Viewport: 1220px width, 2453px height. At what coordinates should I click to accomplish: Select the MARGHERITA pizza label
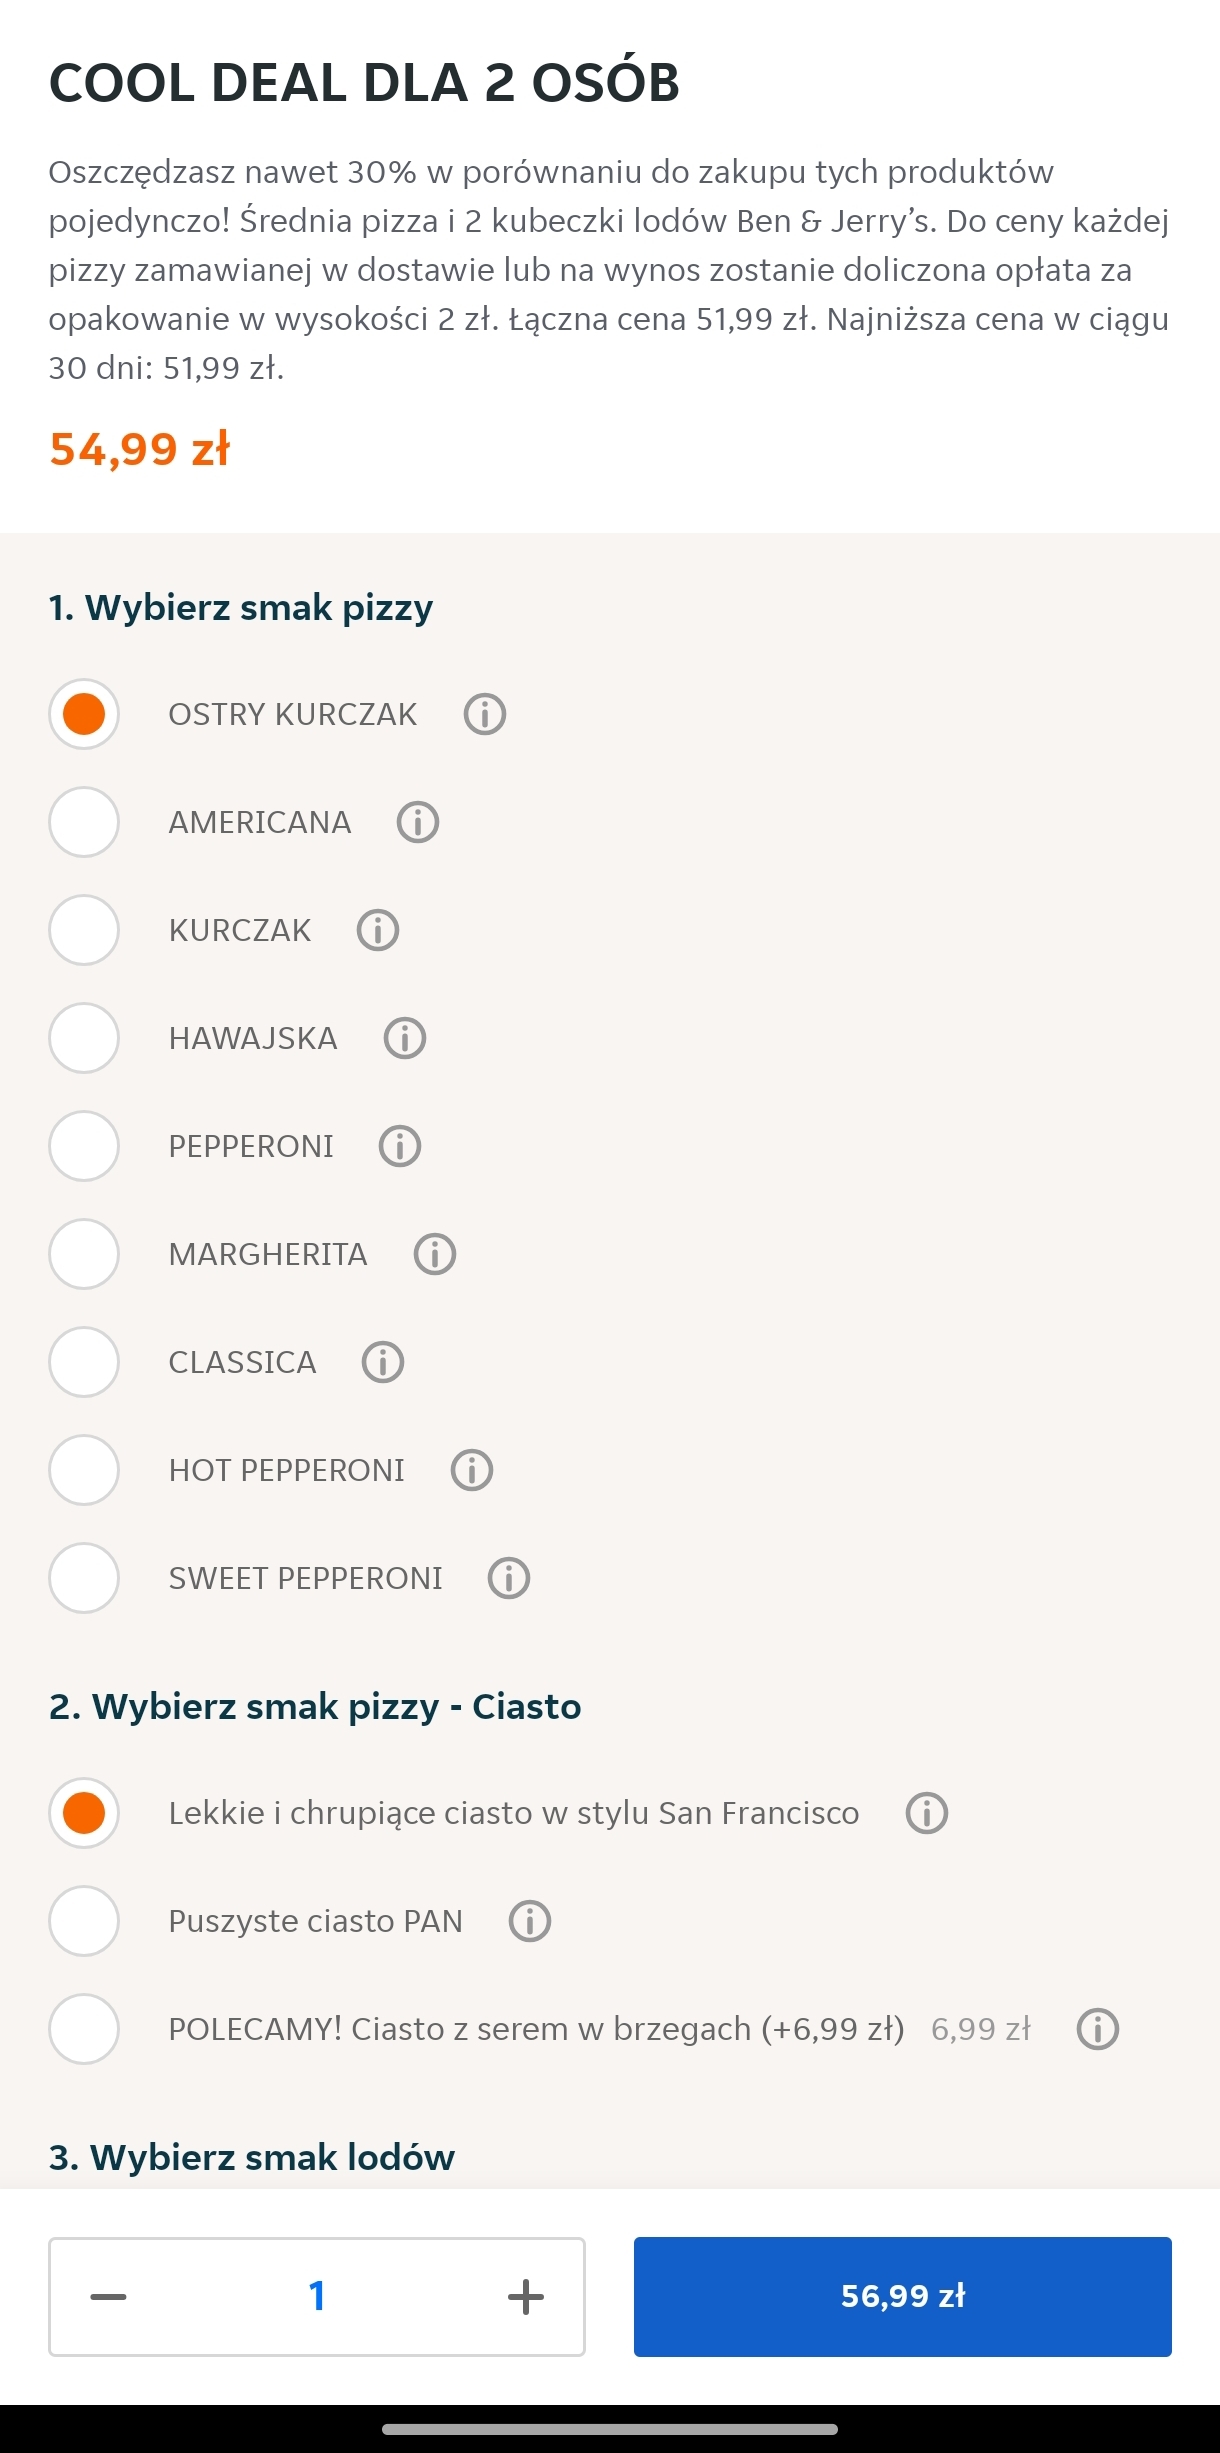pyautogui.click(x=268, y=1254)
